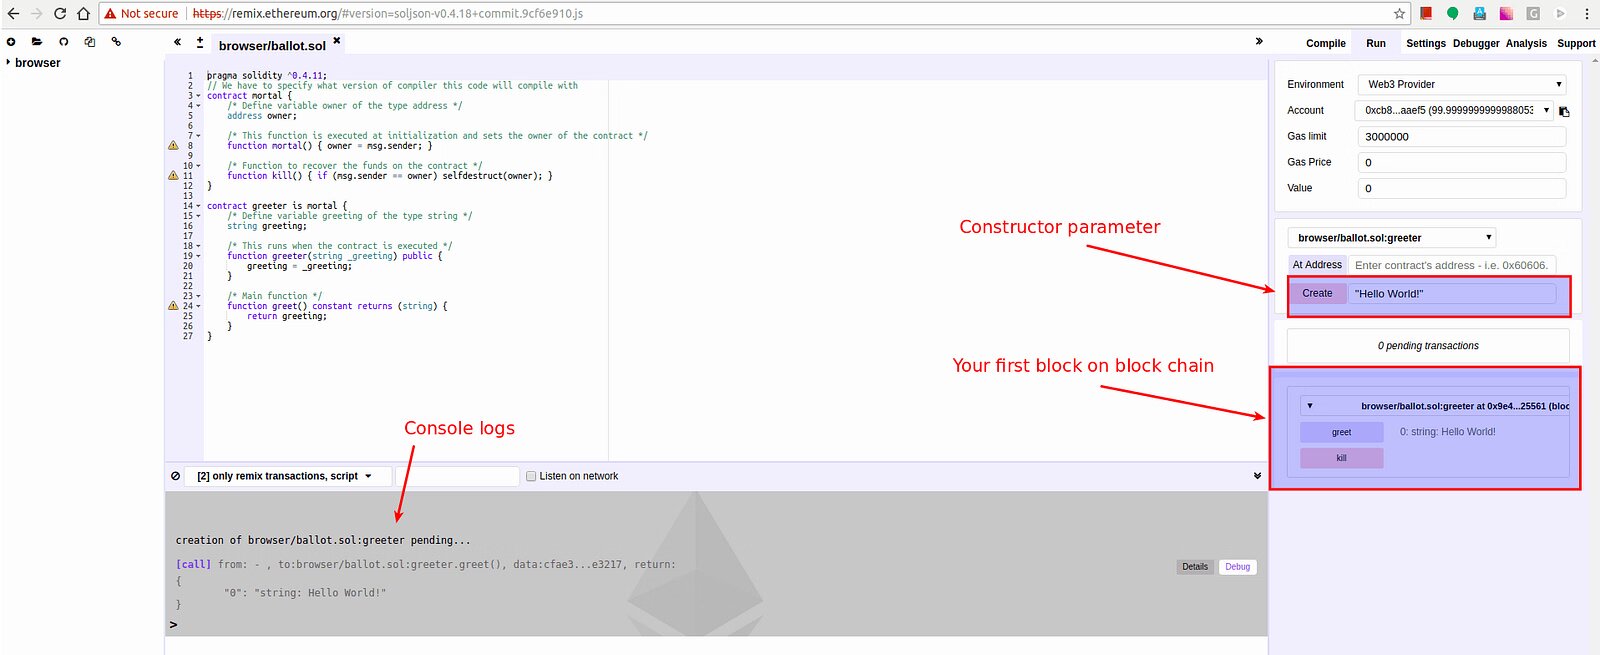Create a new file with the plus icon
This screenshot has width=1600, height=655.
point(11,42)
